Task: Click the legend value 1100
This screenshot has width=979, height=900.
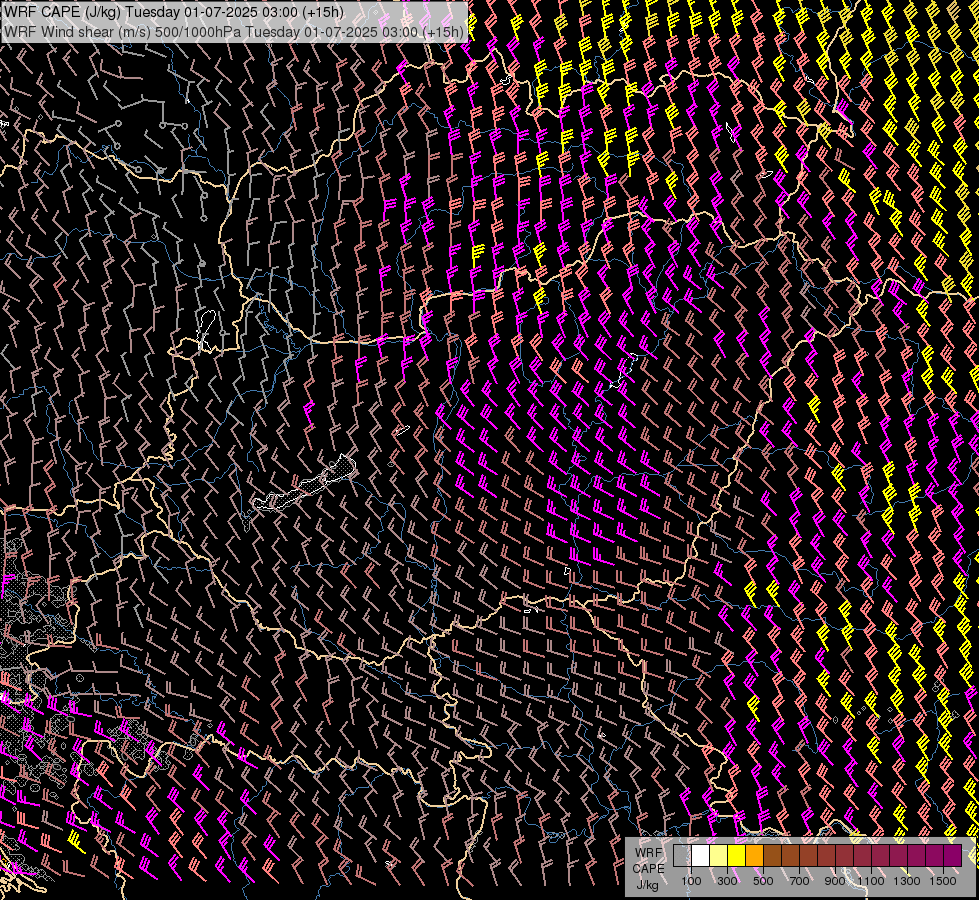Action: [x=871, y=881]
